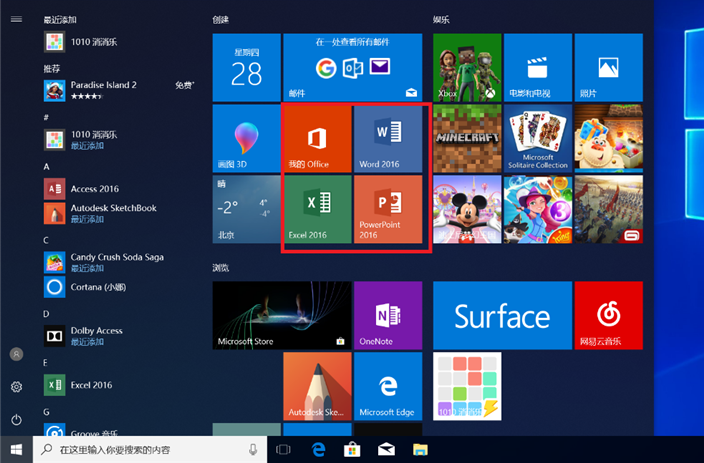Launch the Microsoft Edge tile
Screen dimensions: 704x463
point(388,386)
